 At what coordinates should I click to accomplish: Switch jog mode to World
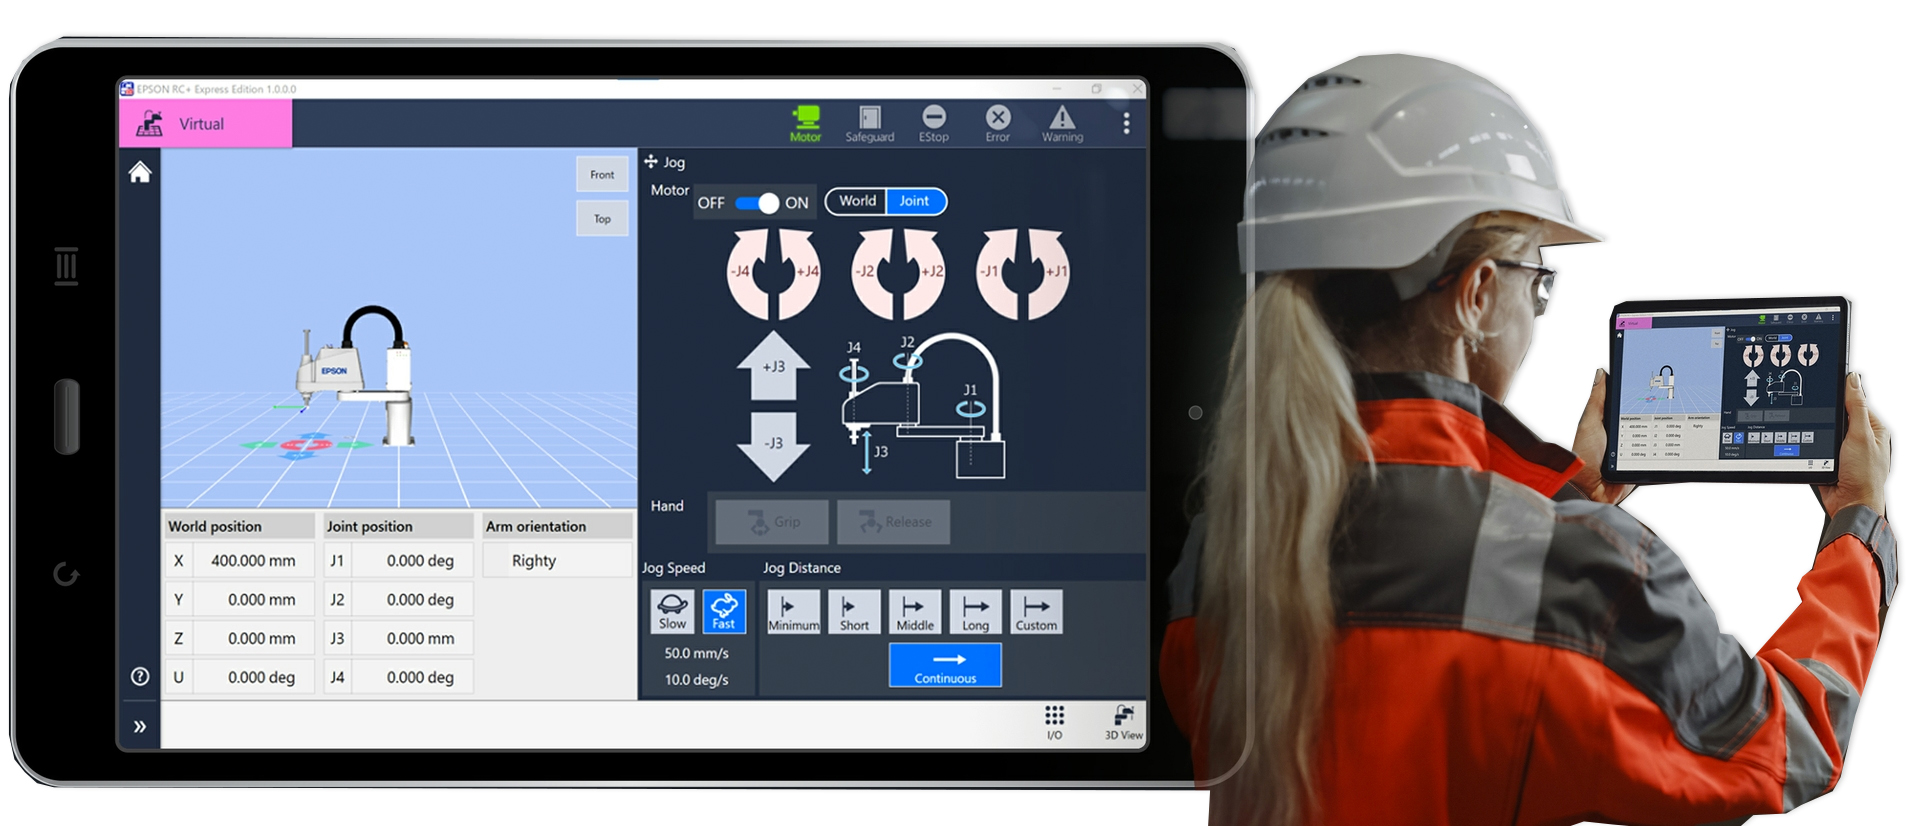(x=857, y=201)
